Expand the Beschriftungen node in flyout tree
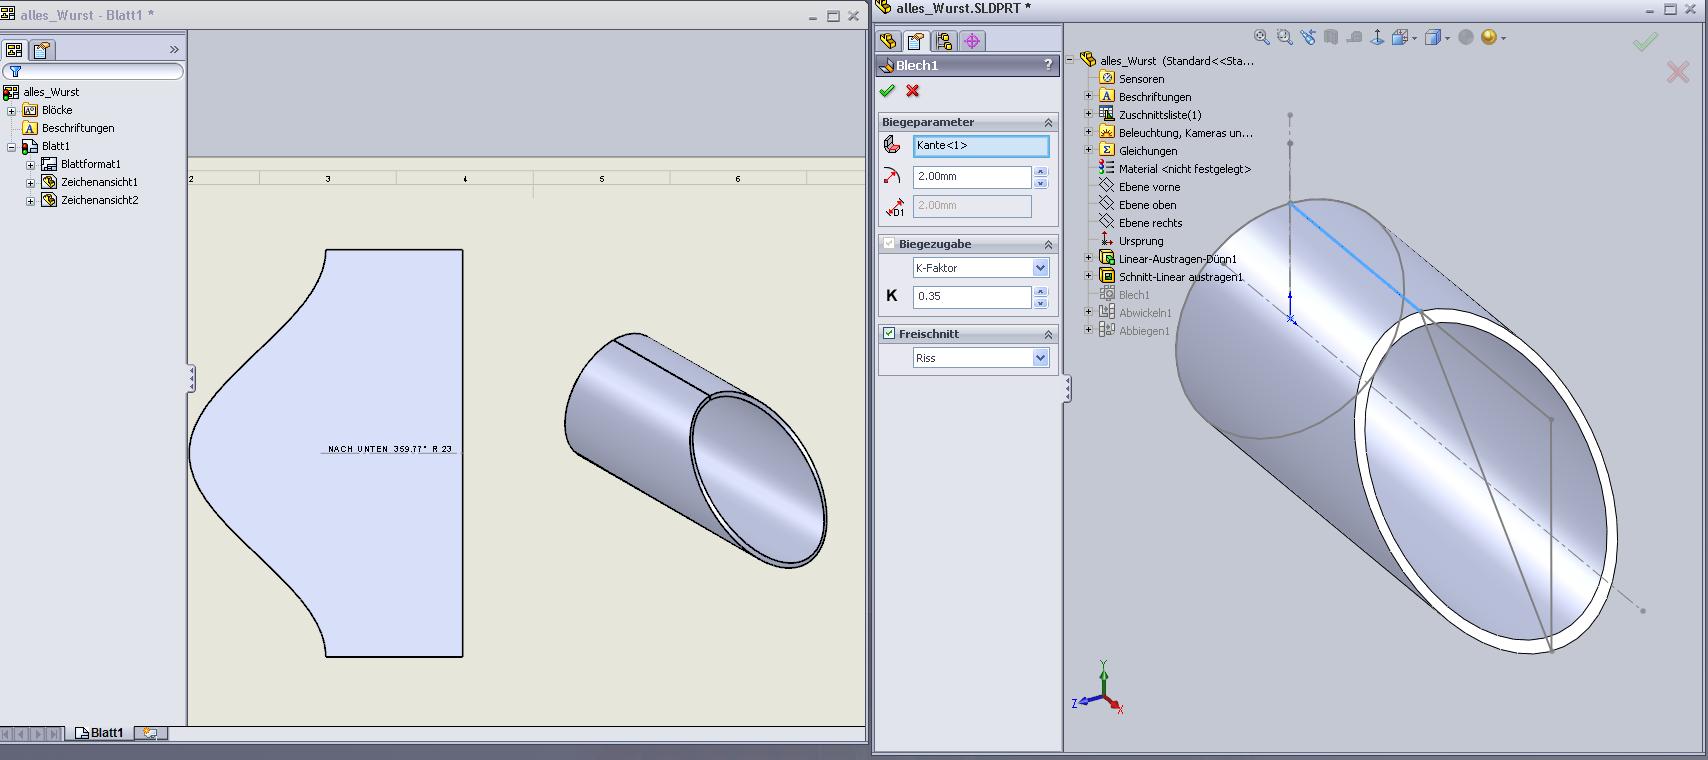Screen dimensions: 1708x760 (1089, 97)
